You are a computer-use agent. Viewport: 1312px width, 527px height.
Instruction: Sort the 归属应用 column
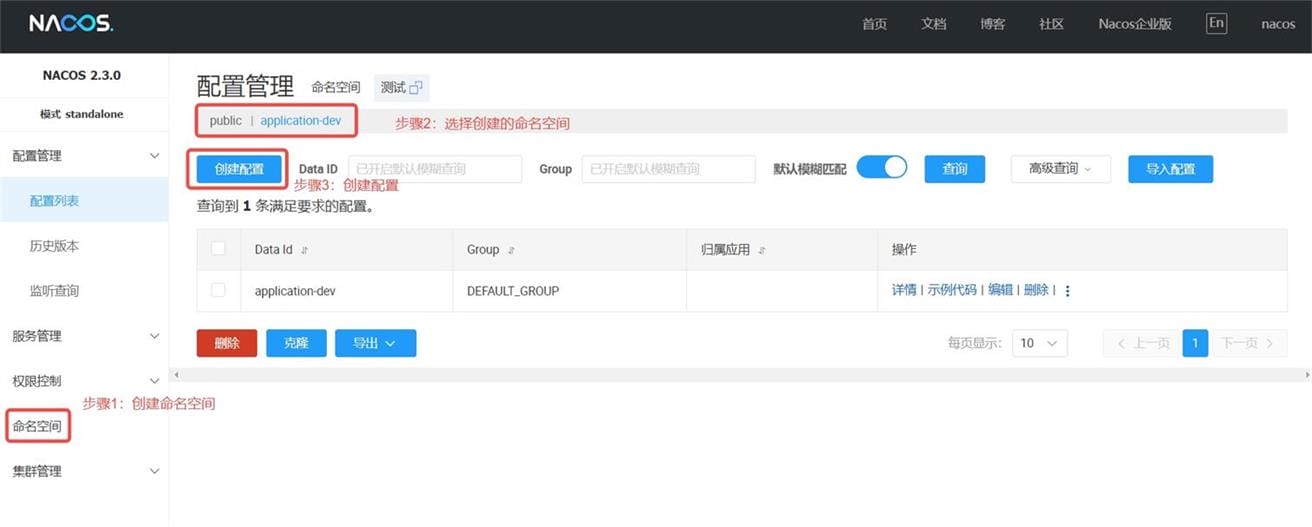(x=762, y=250)
